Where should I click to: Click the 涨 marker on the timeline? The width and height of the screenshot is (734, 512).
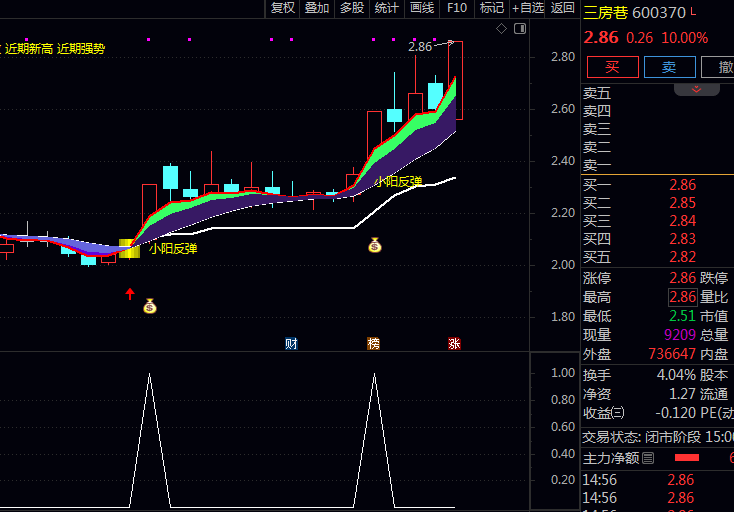pos(454,344)
